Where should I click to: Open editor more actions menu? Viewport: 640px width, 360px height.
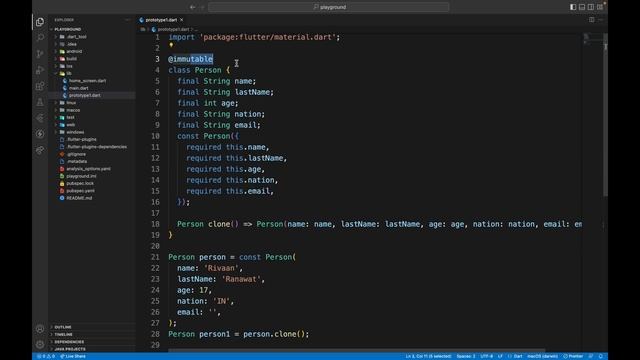pos(600,20)
